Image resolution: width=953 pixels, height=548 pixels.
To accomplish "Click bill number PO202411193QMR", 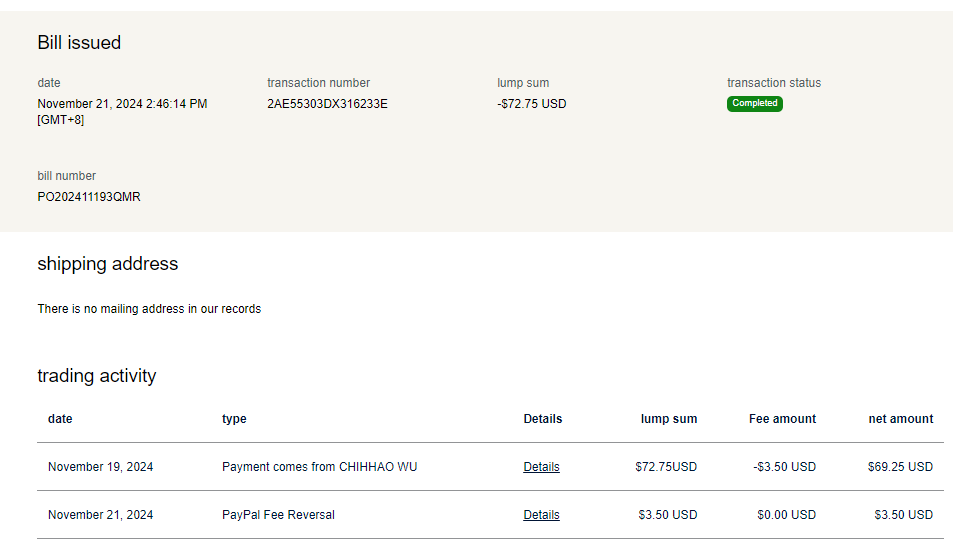I will coord(89,197).
